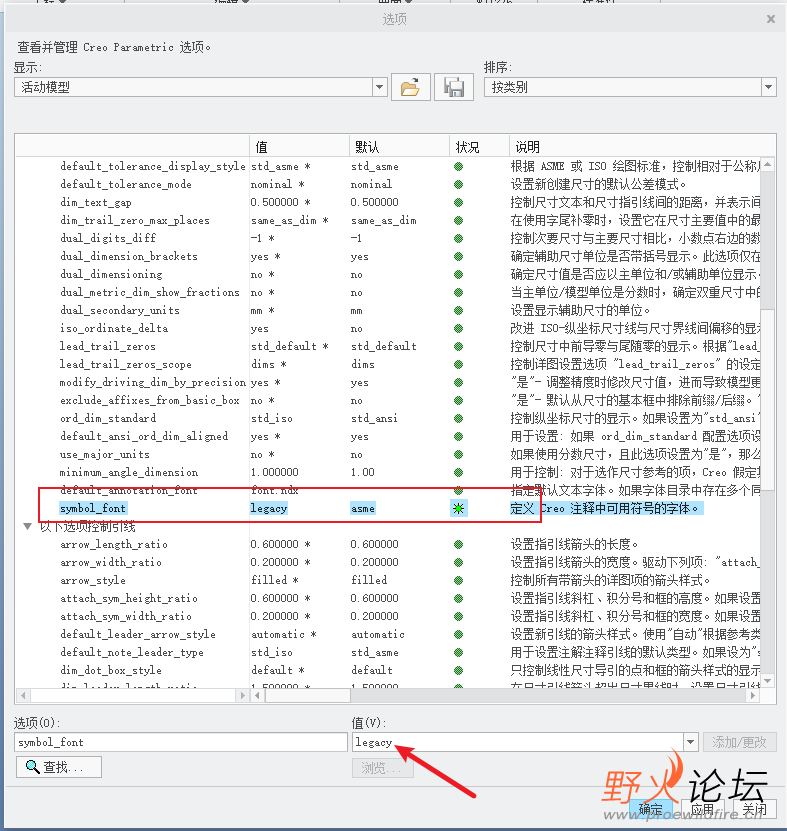Select the default_note_leader_type option
Viewport: 787px width, 831px height.
(131, 652)
